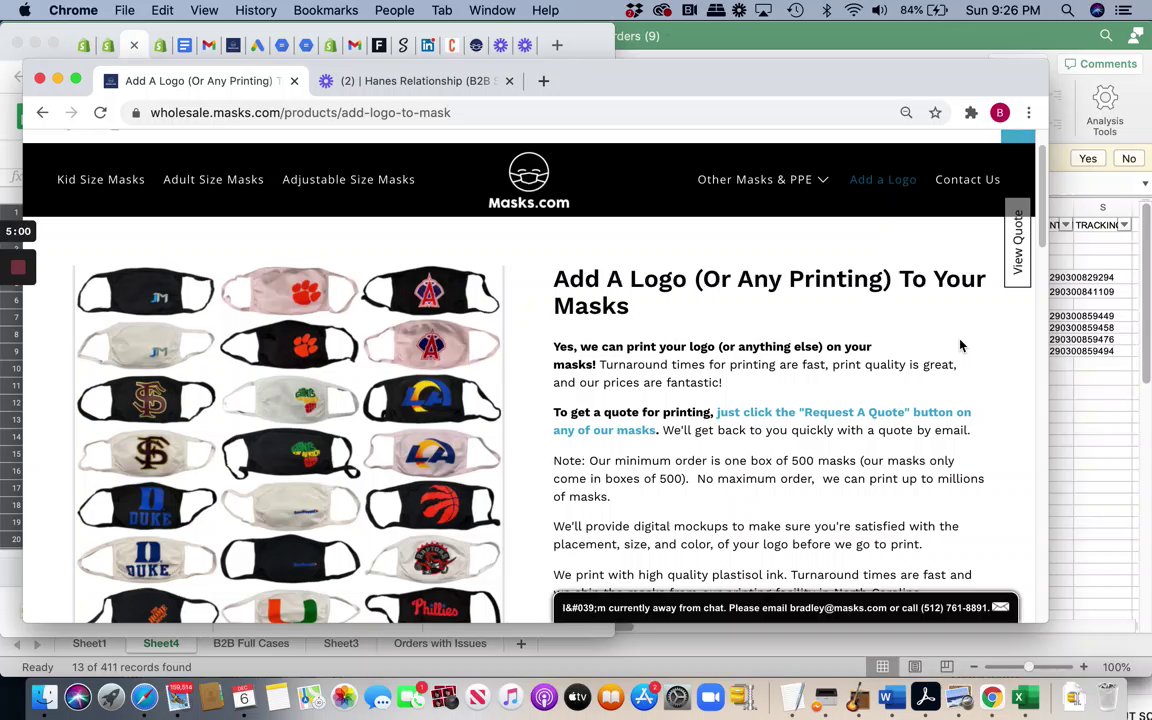The image size is (1152, 720).
Task: Switch Excel to Normal view
Action: pyautogui.click(x=882, y=666)
